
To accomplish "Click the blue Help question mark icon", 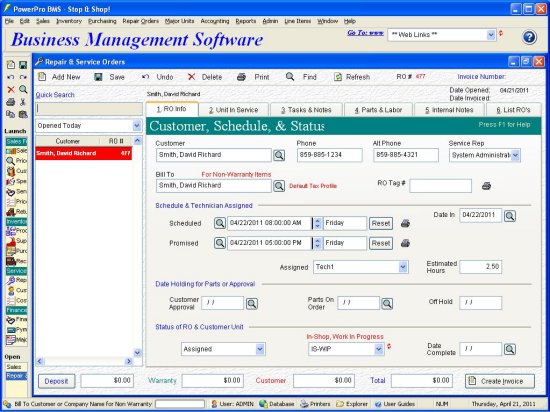I will 529,37.
